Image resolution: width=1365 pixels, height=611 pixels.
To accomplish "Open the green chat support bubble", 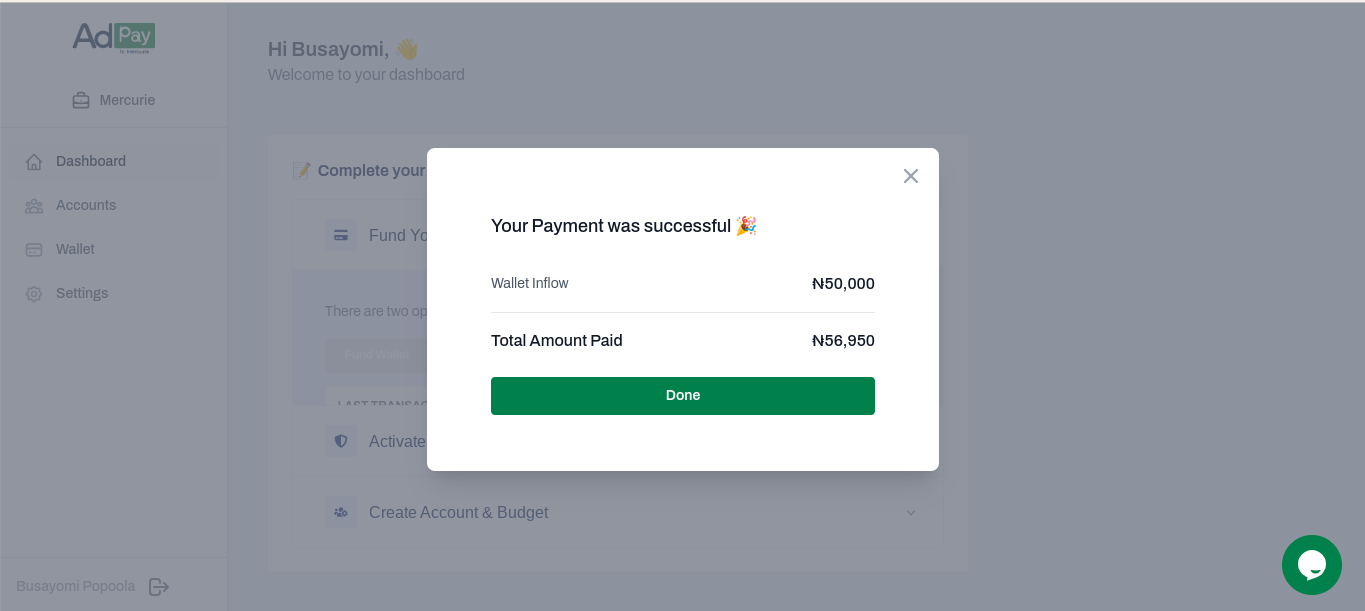I will click(1311, 565).
